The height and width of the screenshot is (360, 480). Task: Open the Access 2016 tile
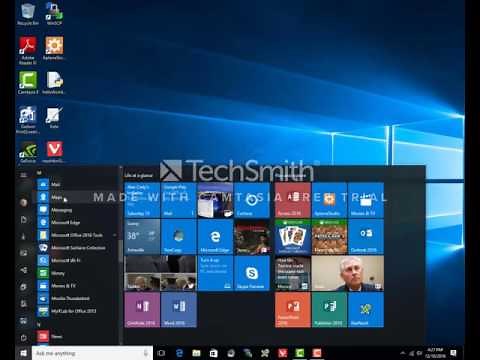tap(293, 200)
